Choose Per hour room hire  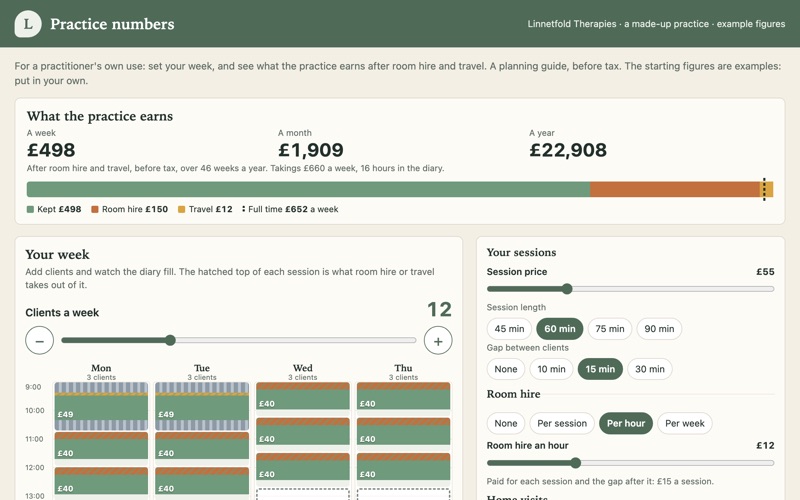coord(626,423)
